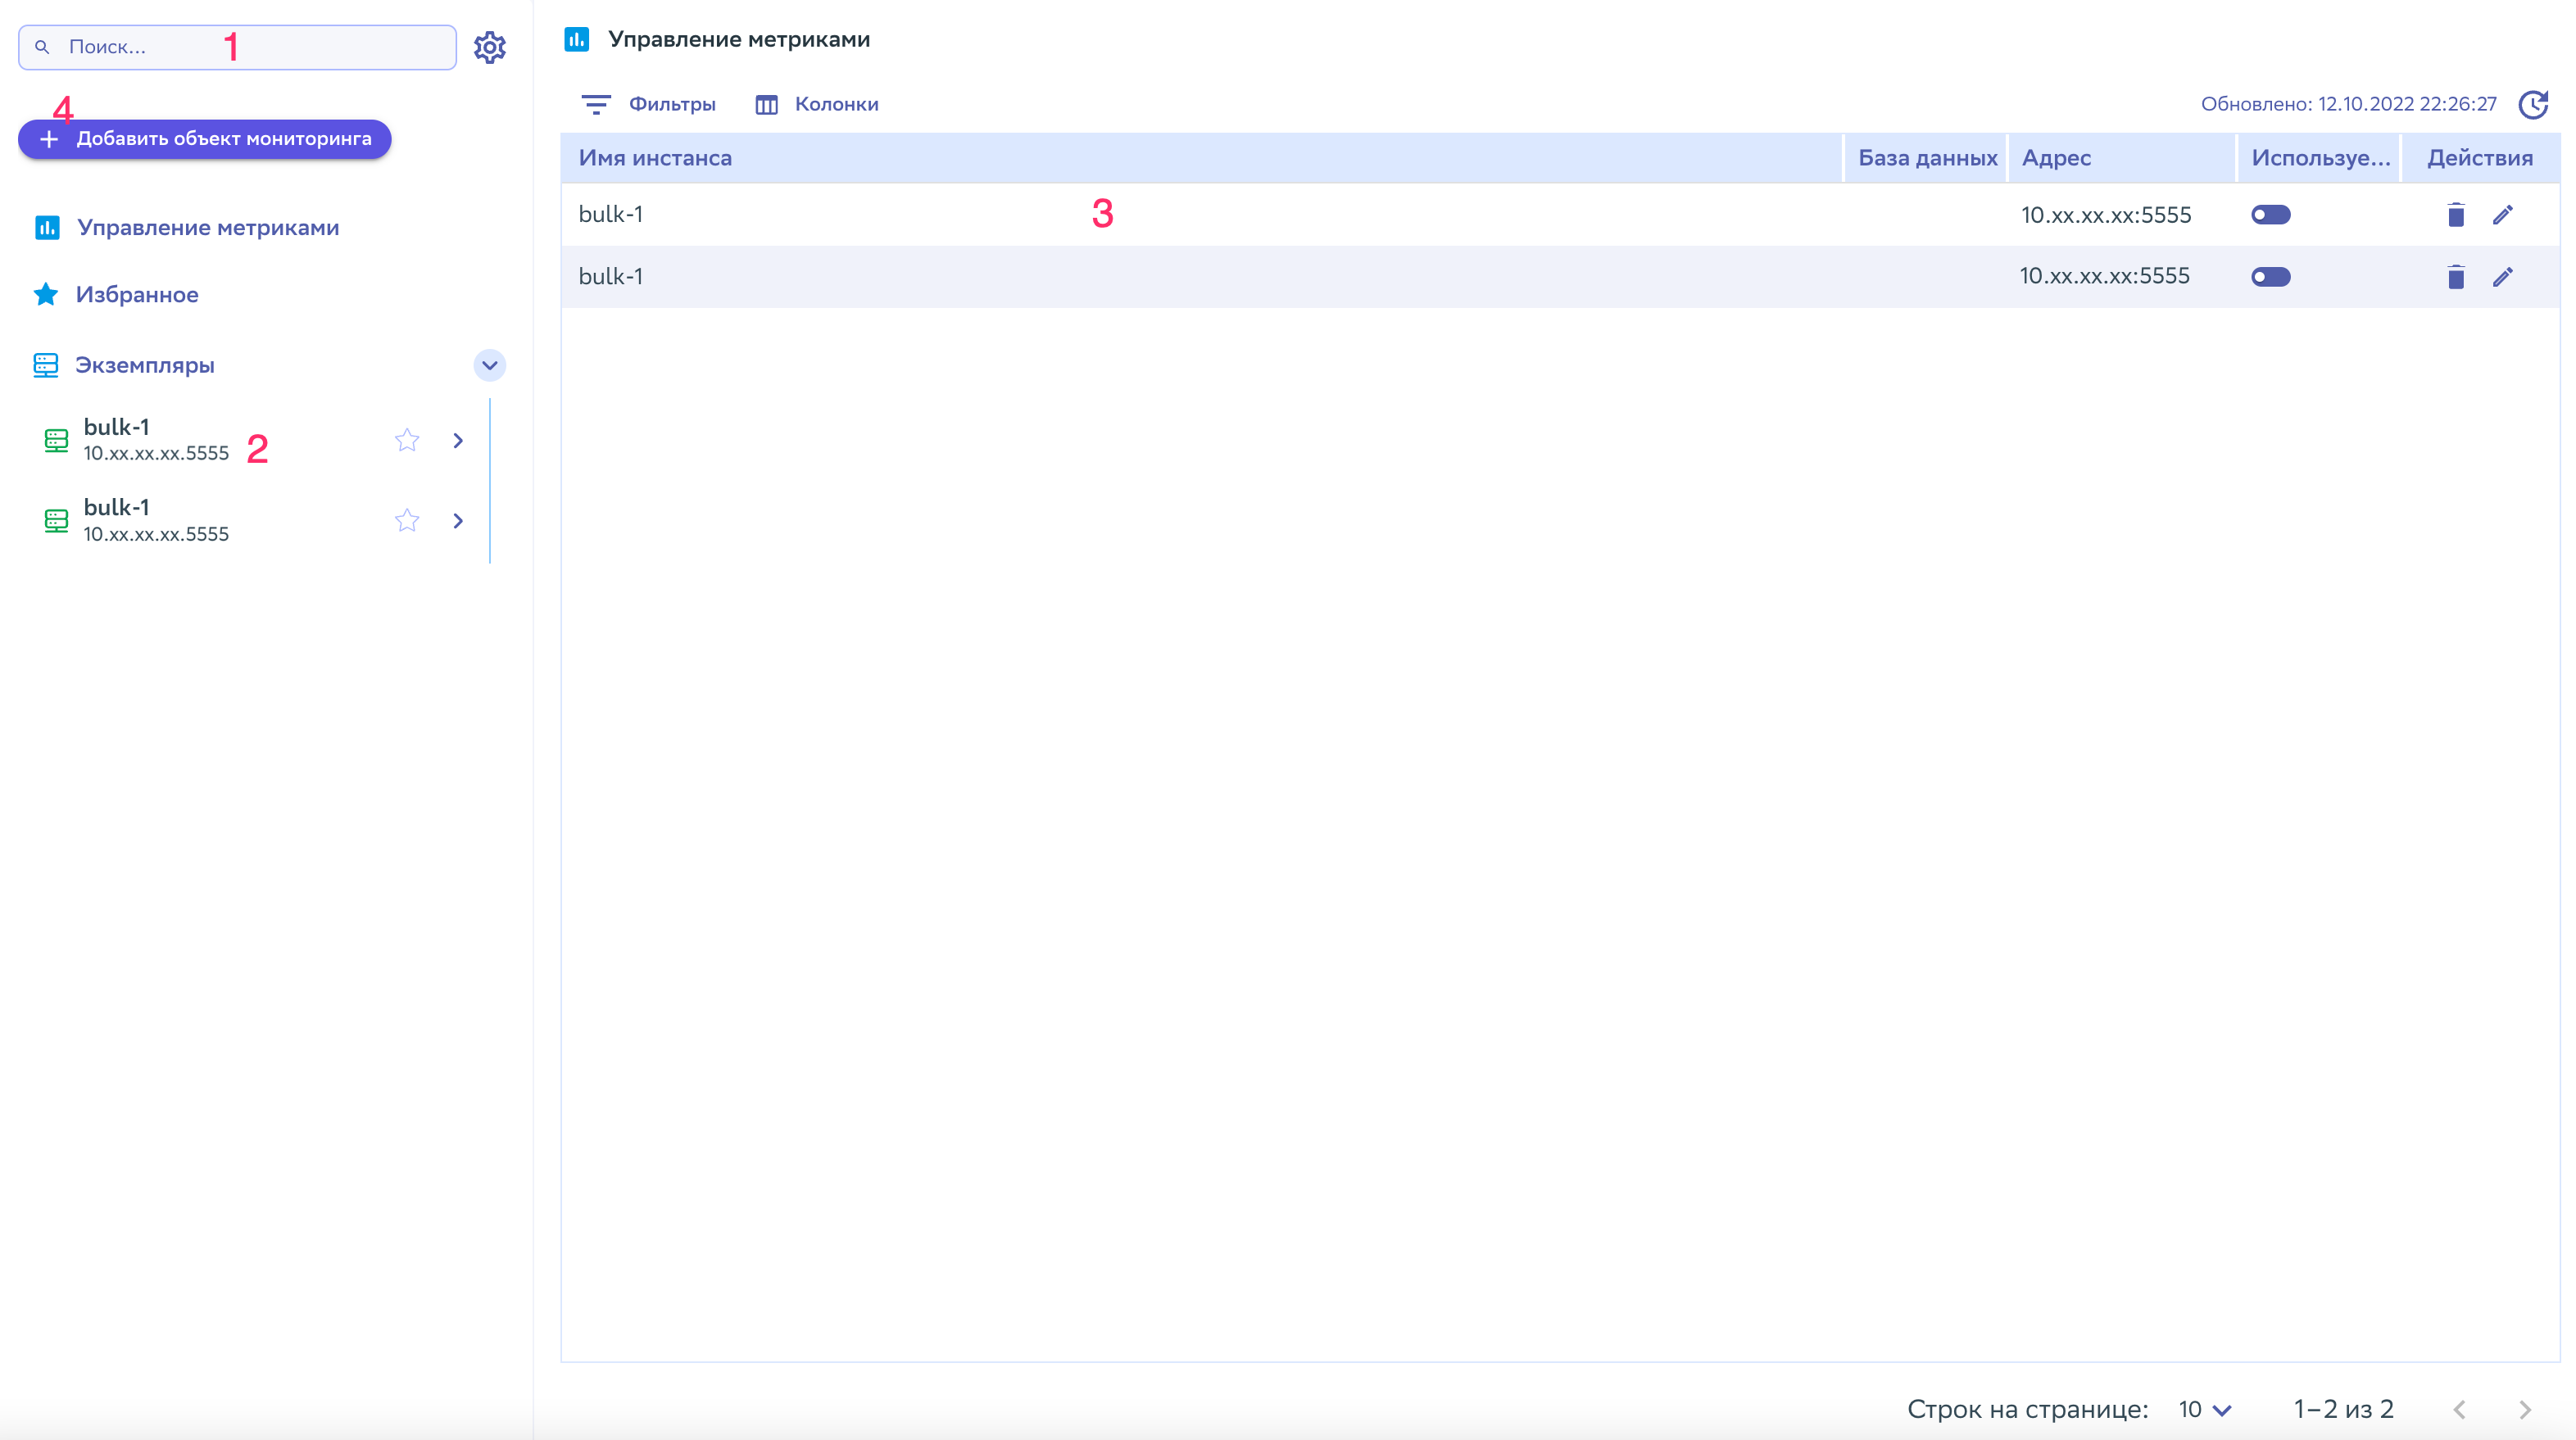Open the Фильтры panel
The image size is (2576, 1440).
[x=649, y=104]
